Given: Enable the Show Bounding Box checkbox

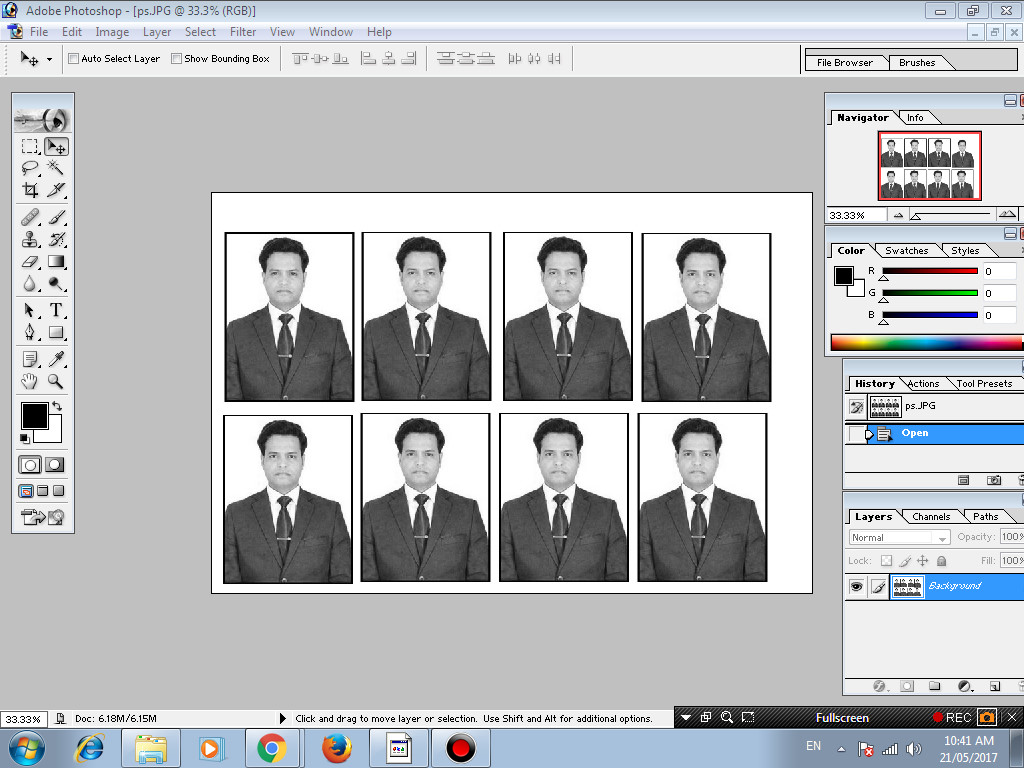Looking at the screenshot, I should [x=174, y=58].
